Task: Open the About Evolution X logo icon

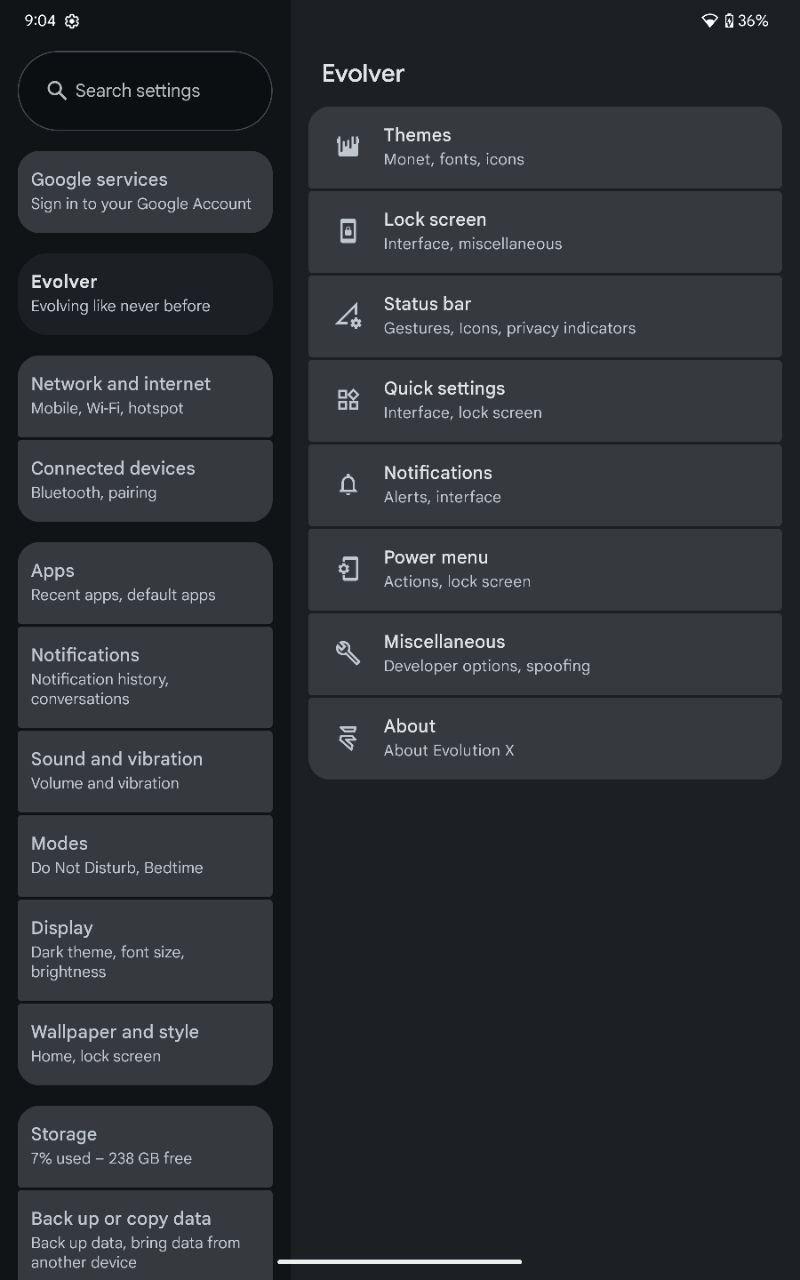Action: pos(348,738)
